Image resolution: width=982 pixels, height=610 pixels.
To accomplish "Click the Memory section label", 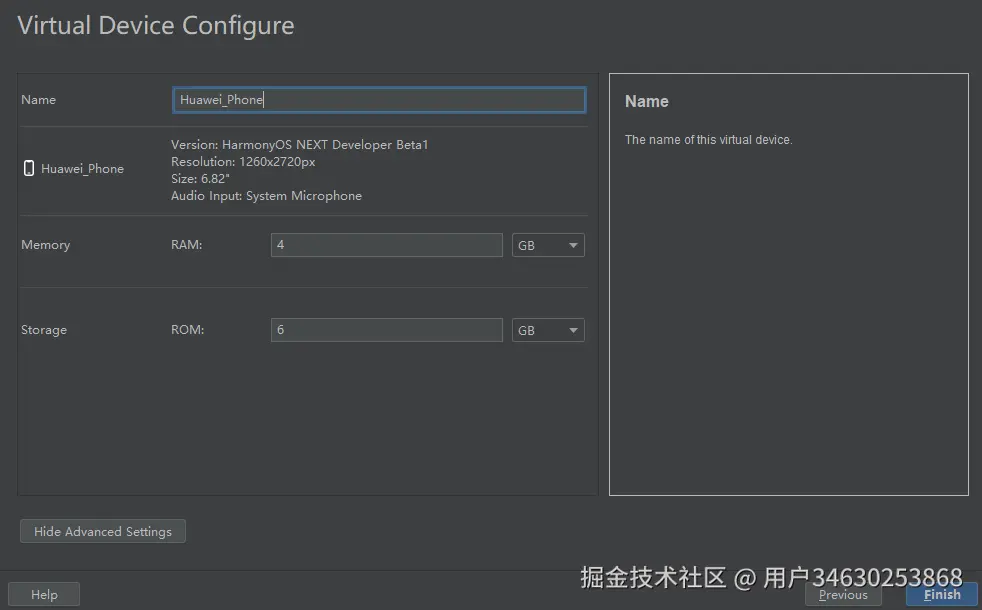I will tap(46, 245).
